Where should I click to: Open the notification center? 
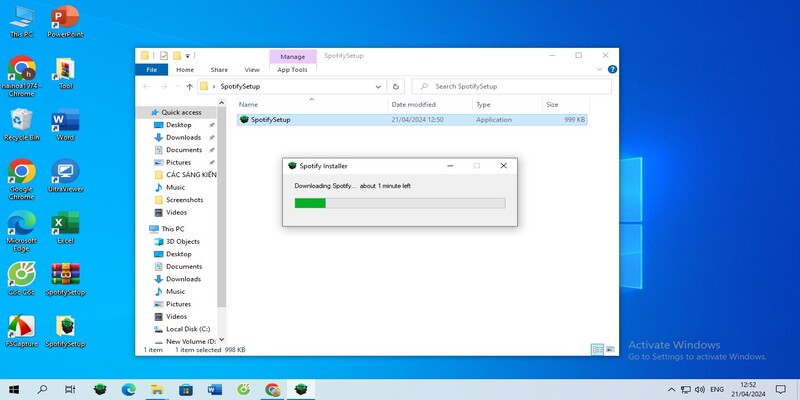[x=781, y=390]
